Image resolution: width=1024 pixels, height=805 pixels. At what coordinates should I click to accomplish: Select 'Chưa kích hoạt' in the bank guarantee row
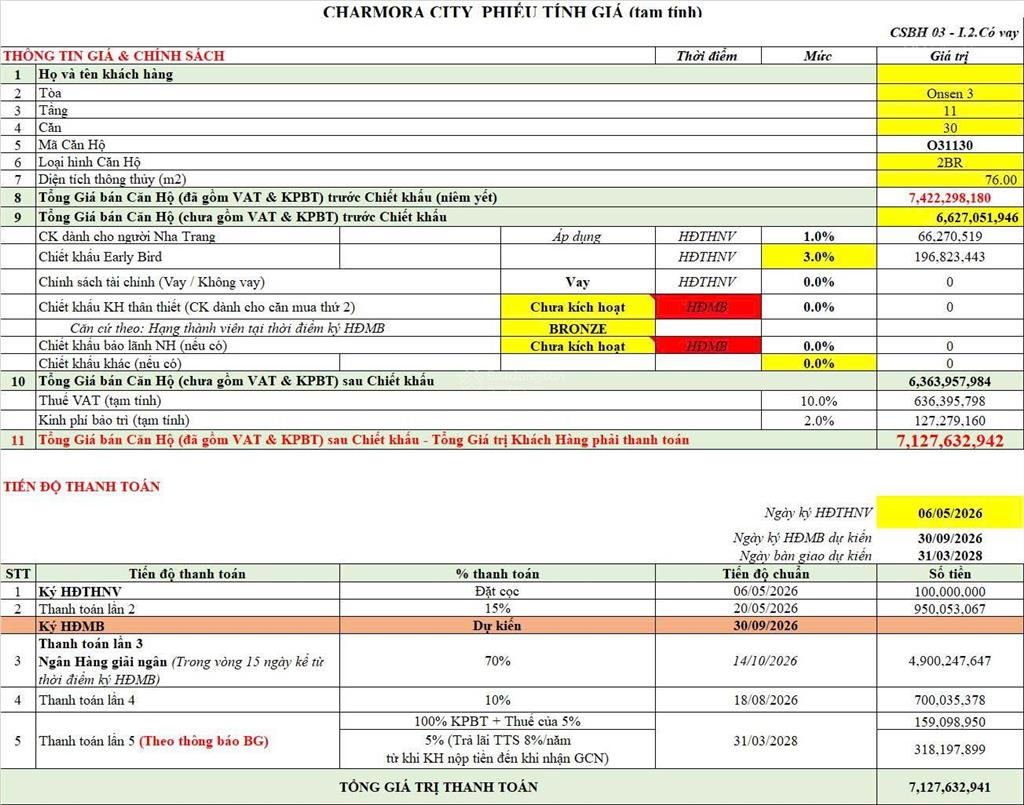[577, 346]
